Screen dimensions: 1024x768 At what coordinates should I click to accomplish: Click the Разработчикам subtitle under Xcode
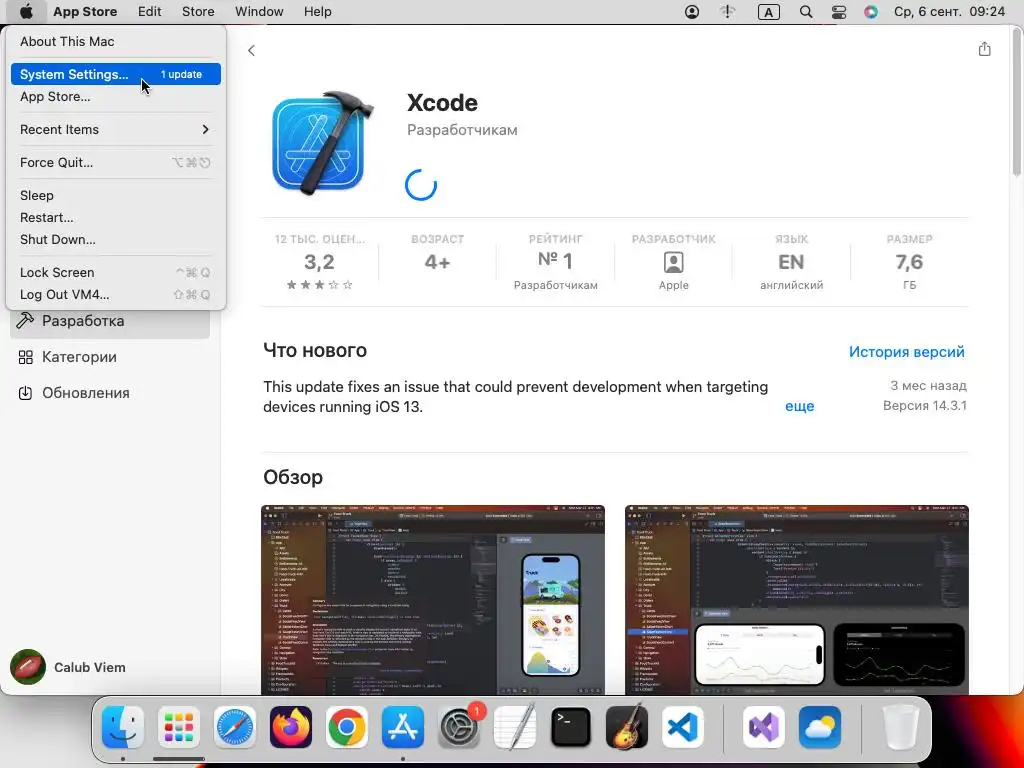click(462, 129)
